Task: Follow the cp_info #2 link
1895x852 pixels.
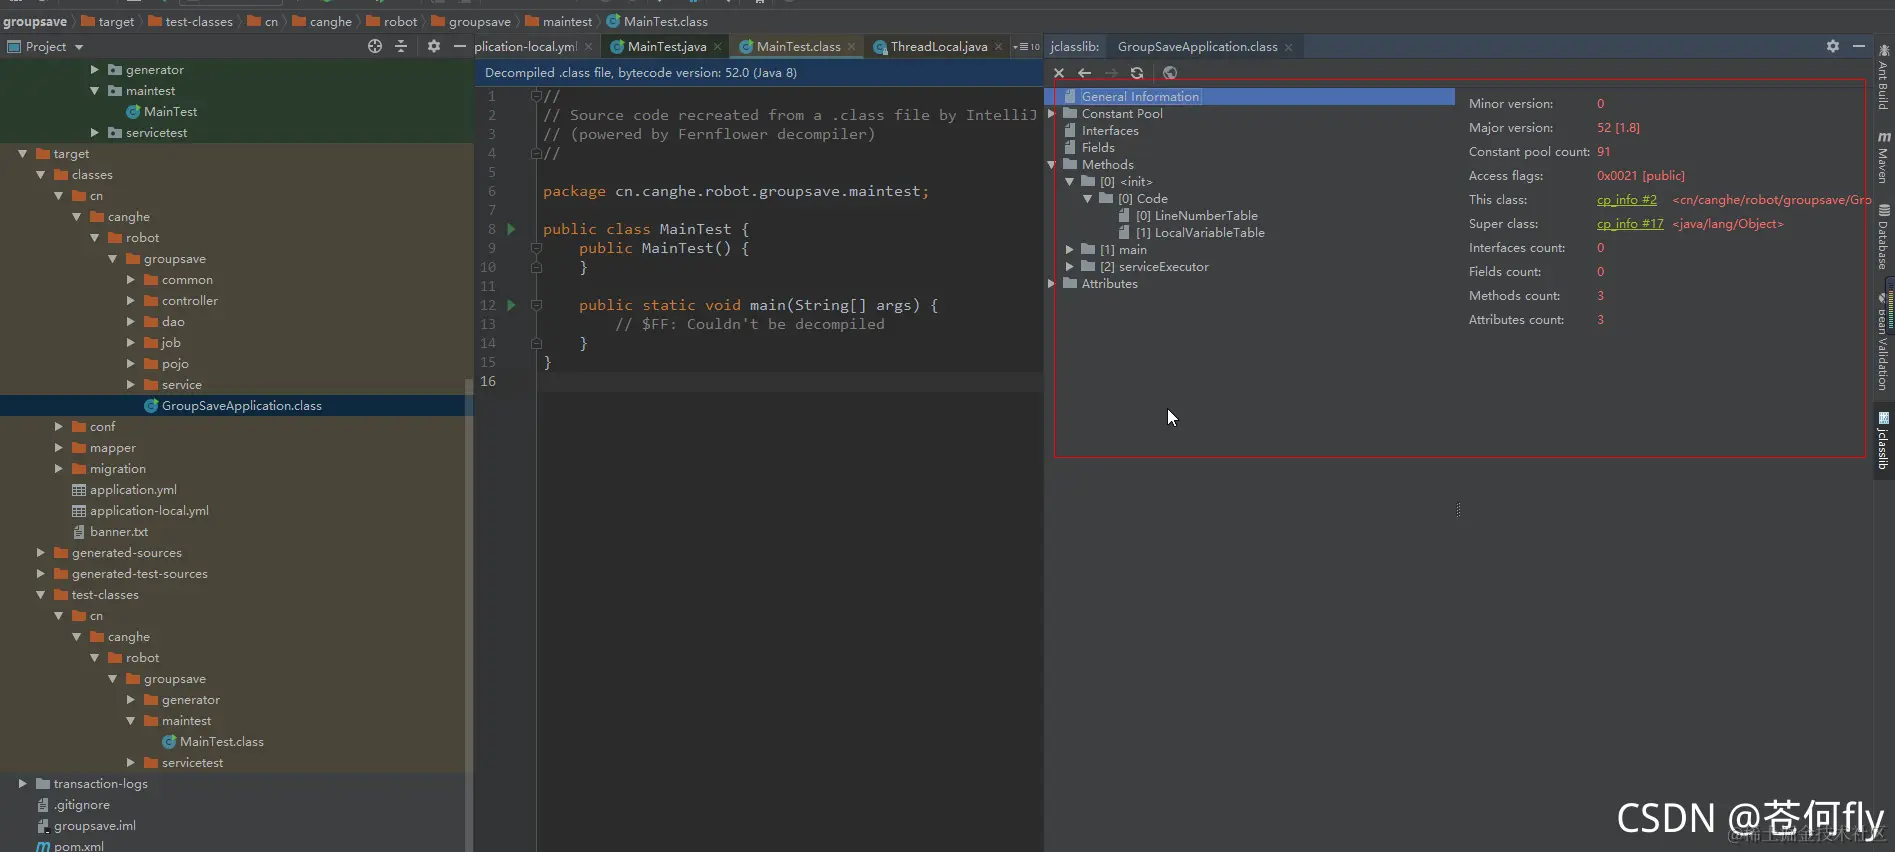Action: (1626, 200)
